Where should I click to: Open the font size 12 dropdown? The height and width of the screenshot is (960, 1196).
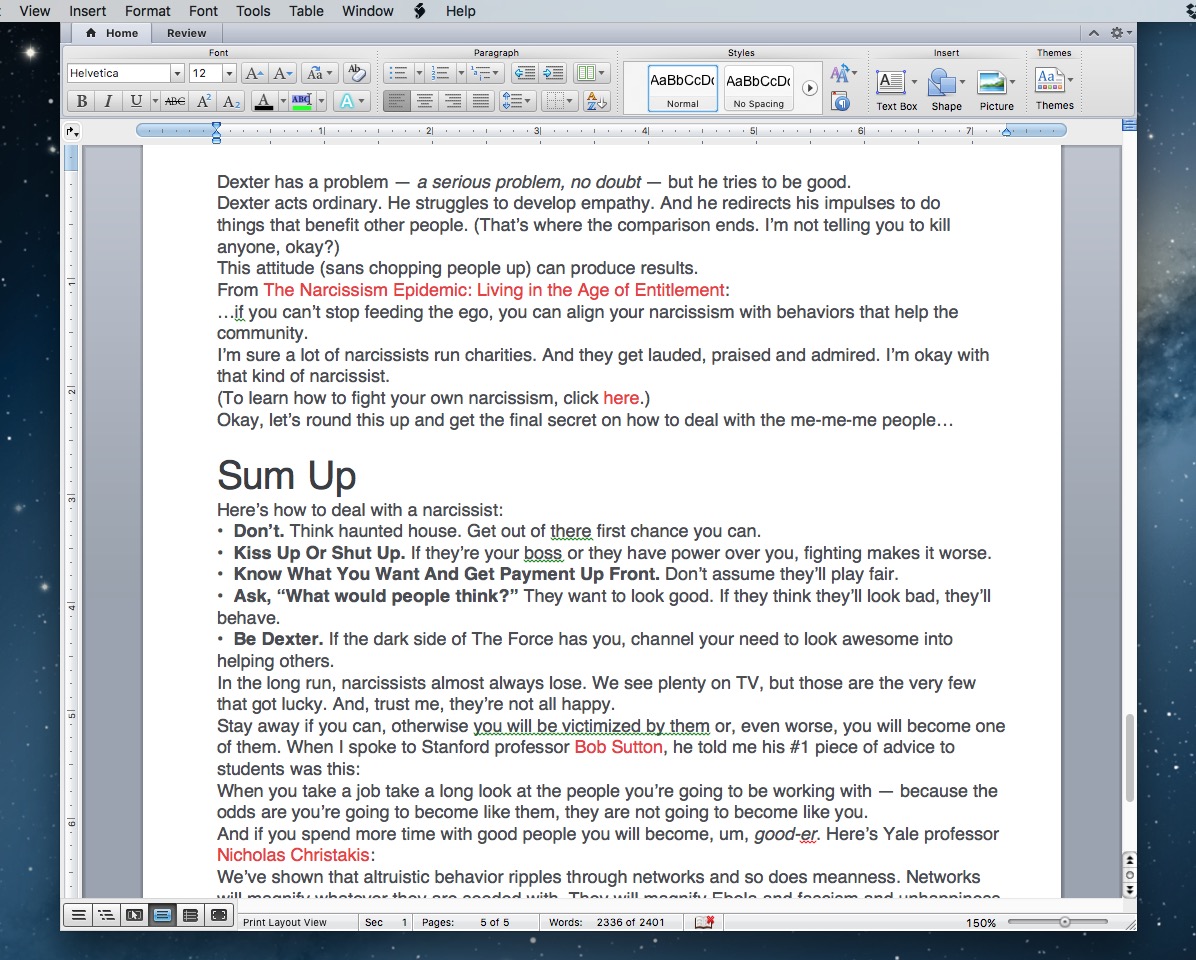tap(229, 73)
